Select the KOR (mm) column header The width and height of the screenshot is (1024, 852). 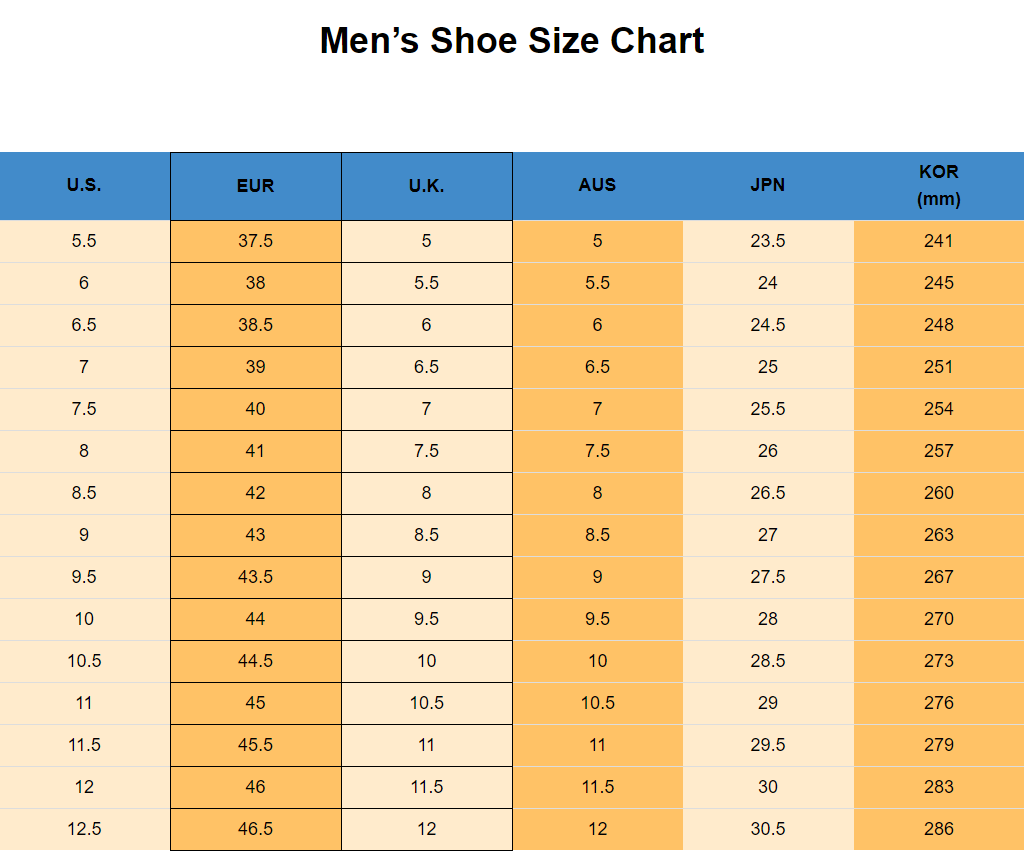(x=939, y=186)
